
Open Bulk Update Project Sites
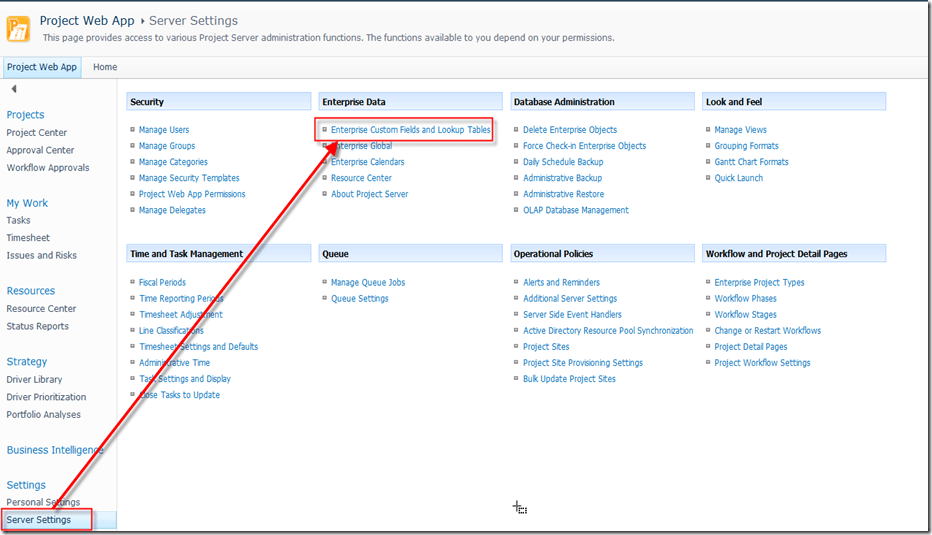click(x=569, y=379)
